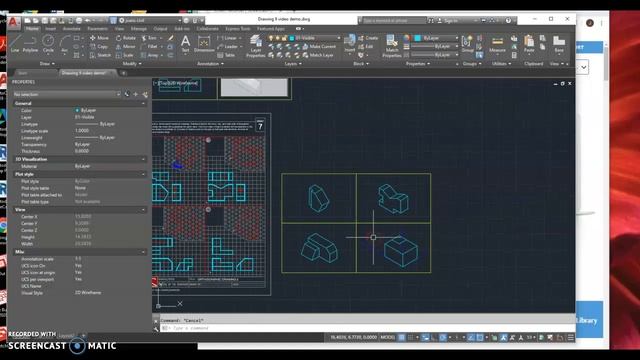
Task: Open the workspace selector dropdown in toolbar
Action: click(x=150, y=20)
